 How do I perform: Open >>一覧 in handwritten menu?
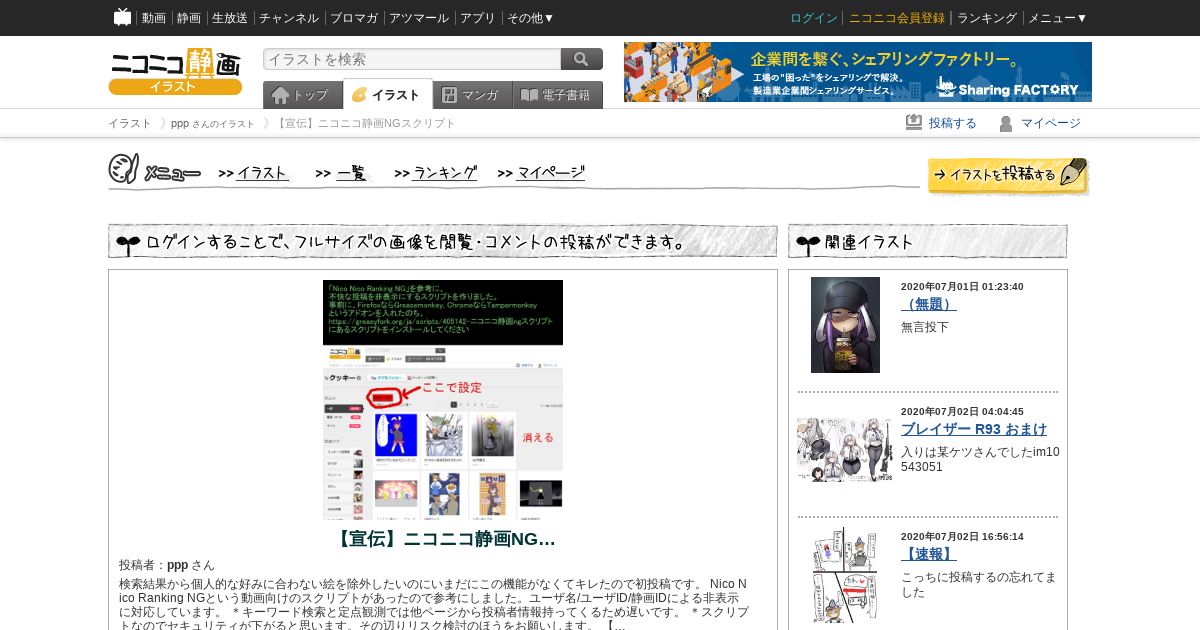tap(342, 173)
